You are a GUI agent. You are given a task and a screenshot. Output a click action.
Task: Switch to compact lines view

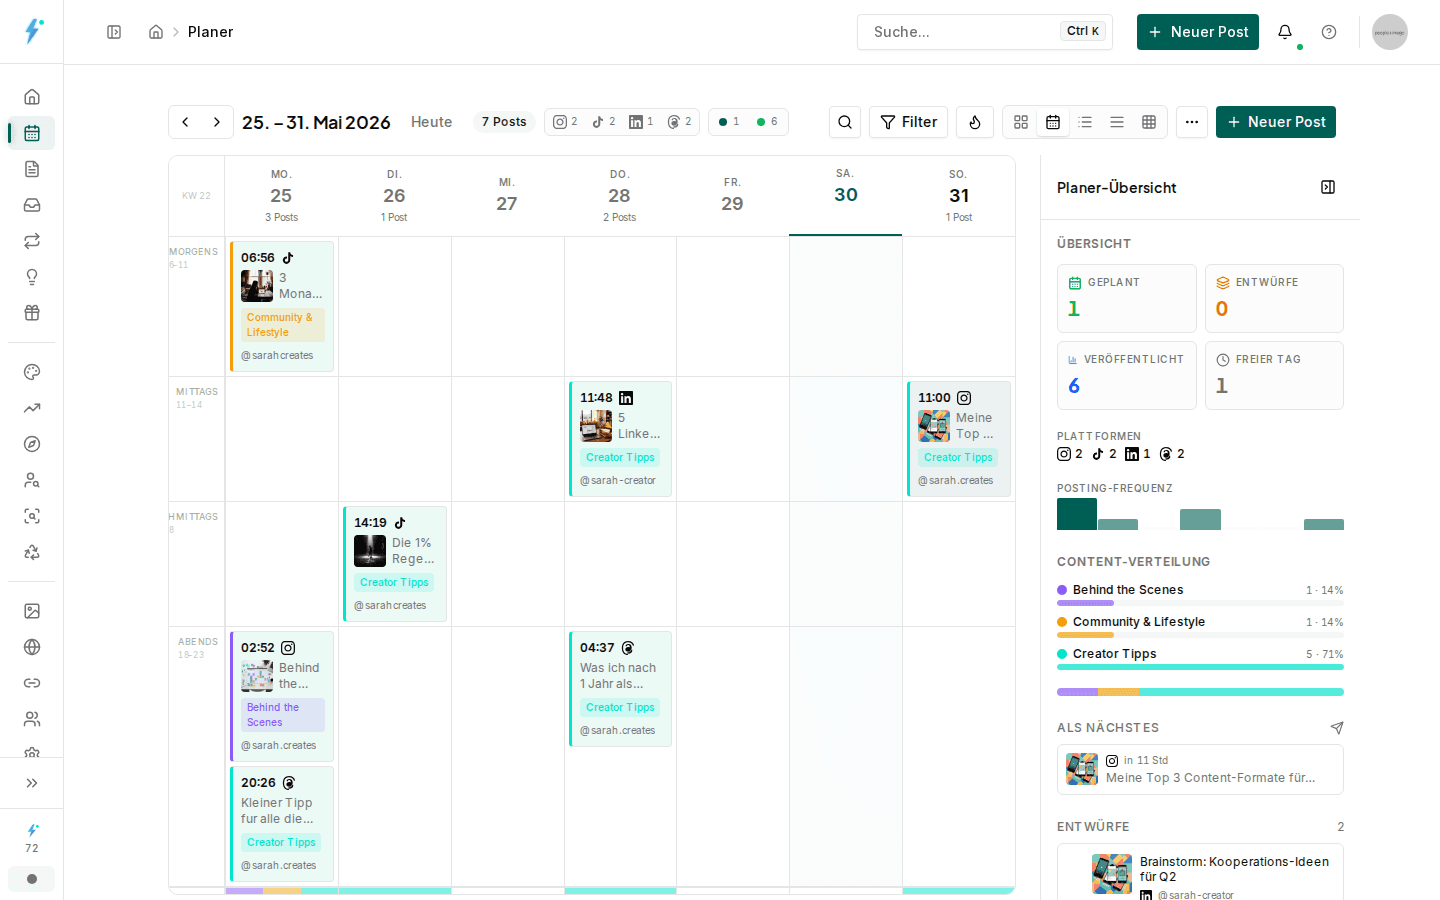(x=1117, y=122)
